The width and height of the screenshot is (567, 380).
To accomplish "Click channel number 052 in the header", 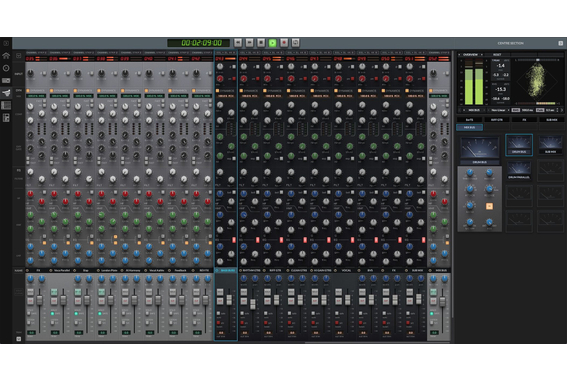I will pyautogui.click(x=433, y=58).
